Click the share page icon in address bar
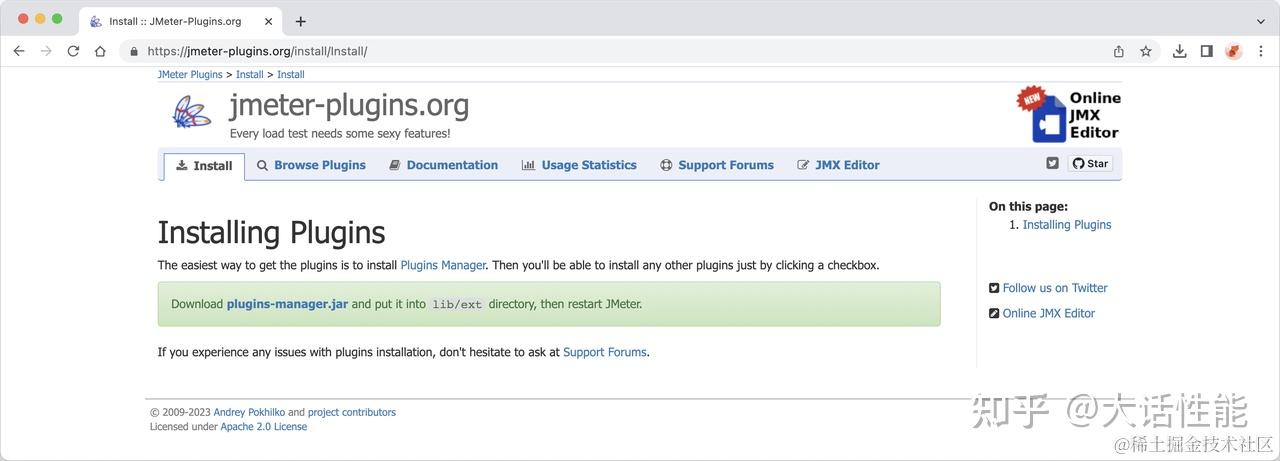 click(1119, 51)
